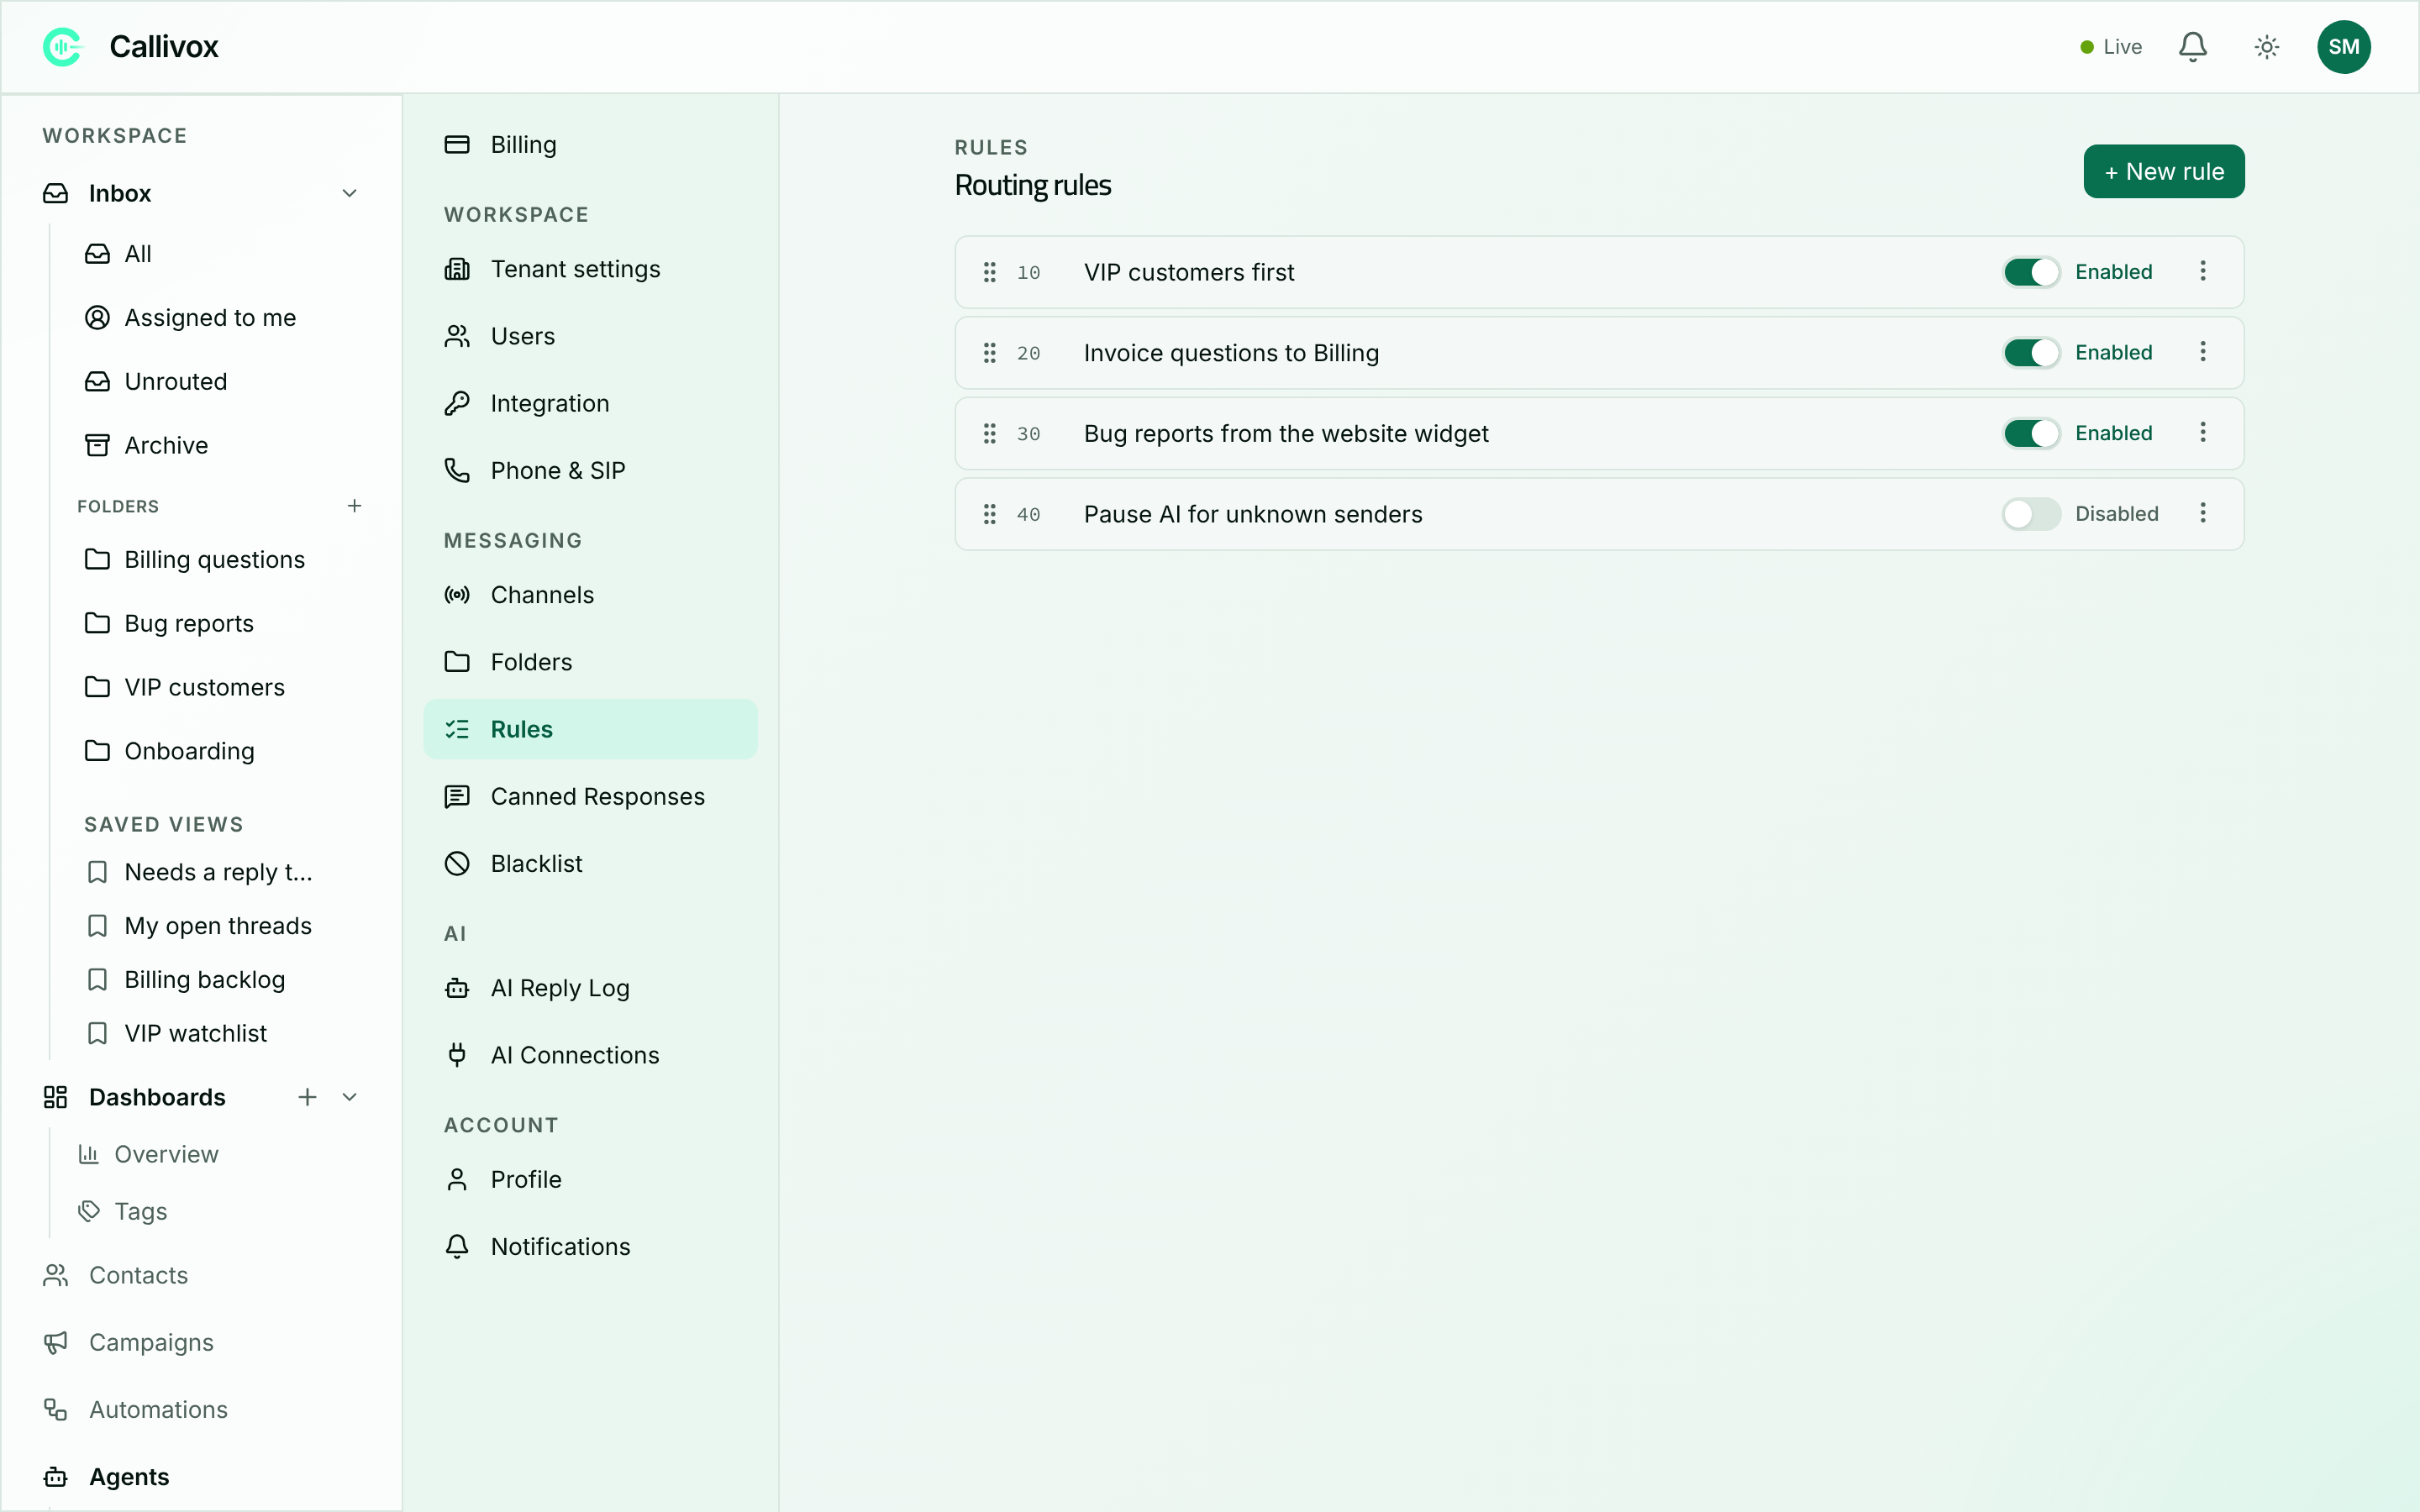
Task: Click the Callivox logo icon
Action: pos(63,47)
